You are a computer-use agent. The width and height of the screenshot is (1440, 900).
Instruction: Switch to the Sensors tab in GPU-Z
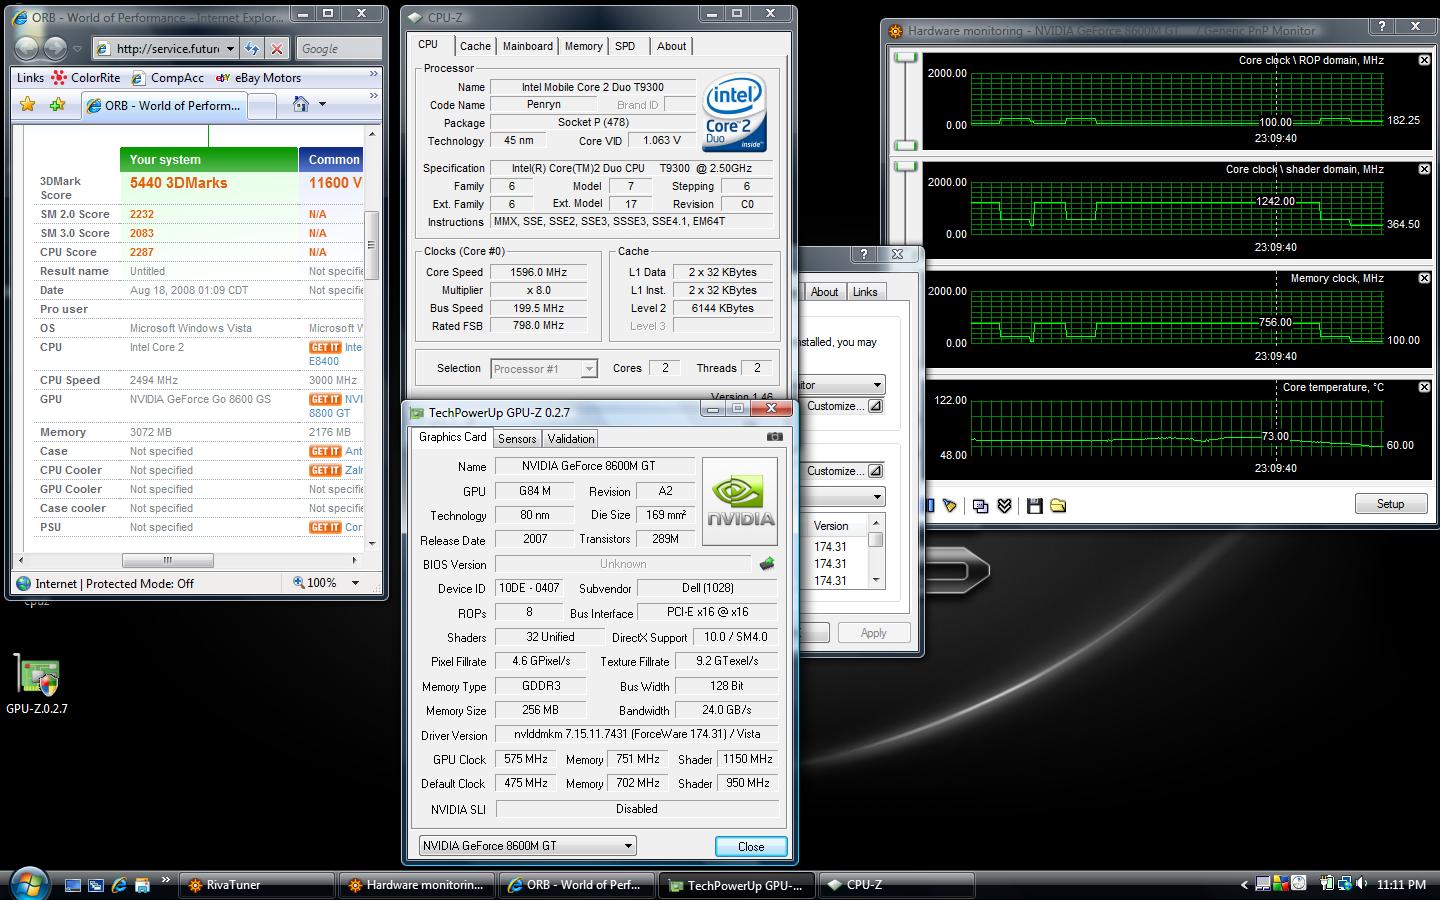click(517, 438)
